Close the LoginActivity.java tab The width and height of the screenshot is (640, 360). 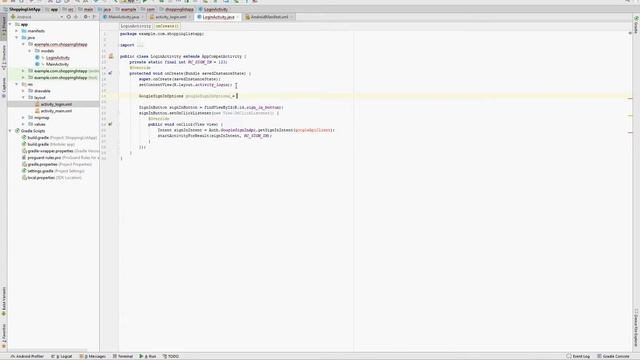[x=238, y=17]
